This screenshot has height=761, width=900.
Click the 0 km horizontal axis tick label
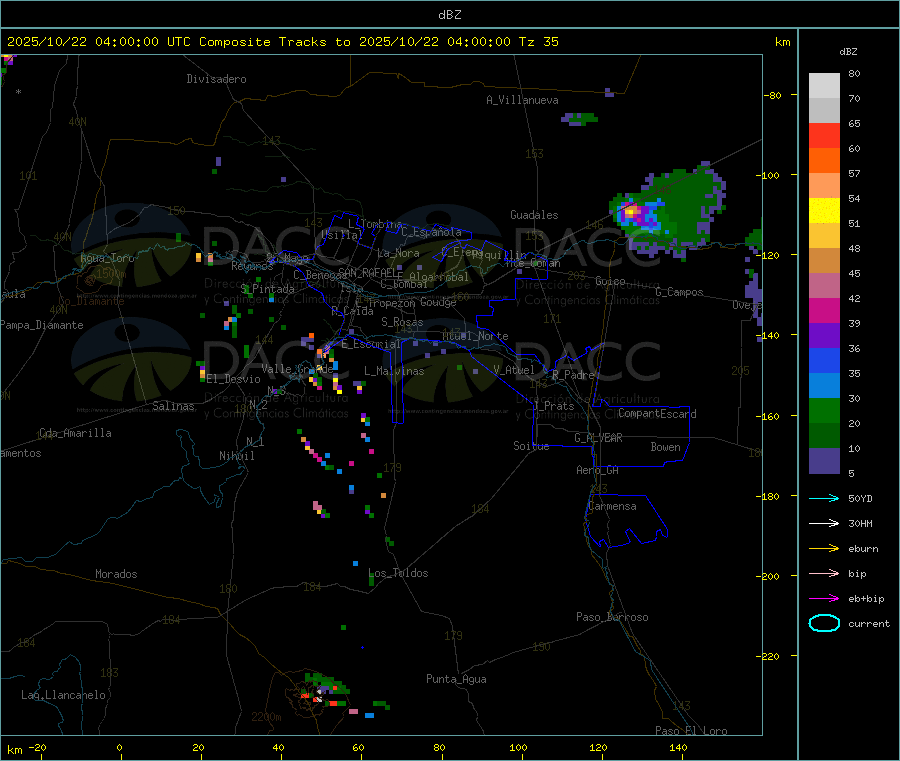tap(119, 747)
